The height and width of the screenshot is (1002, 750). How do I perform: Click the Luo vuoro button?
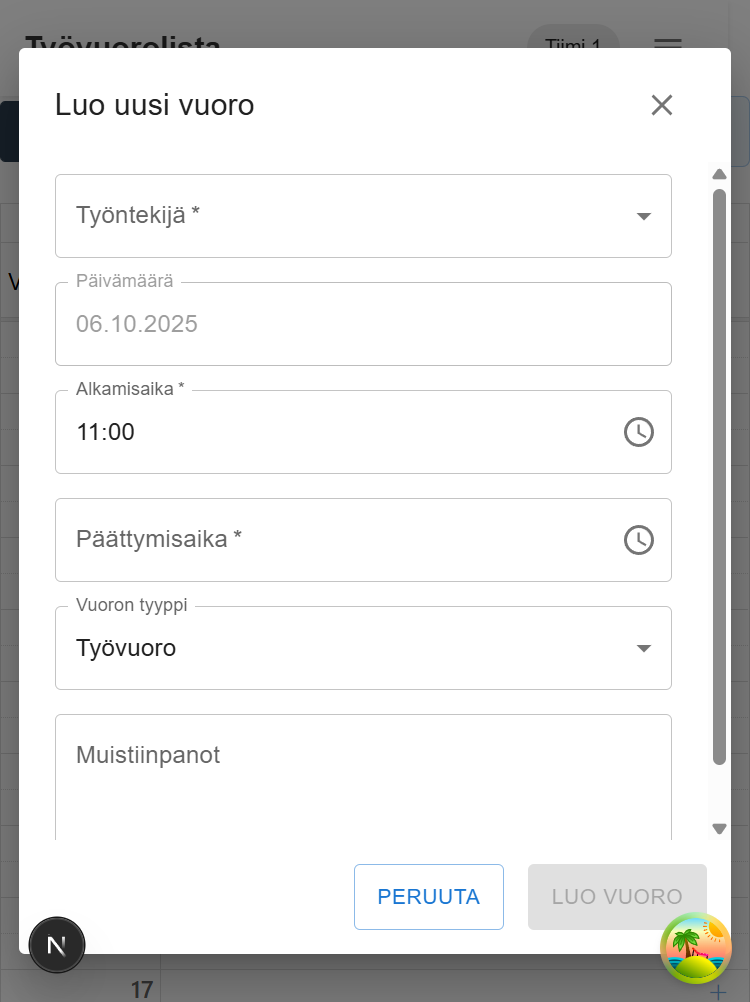click(x=617, y=897)
